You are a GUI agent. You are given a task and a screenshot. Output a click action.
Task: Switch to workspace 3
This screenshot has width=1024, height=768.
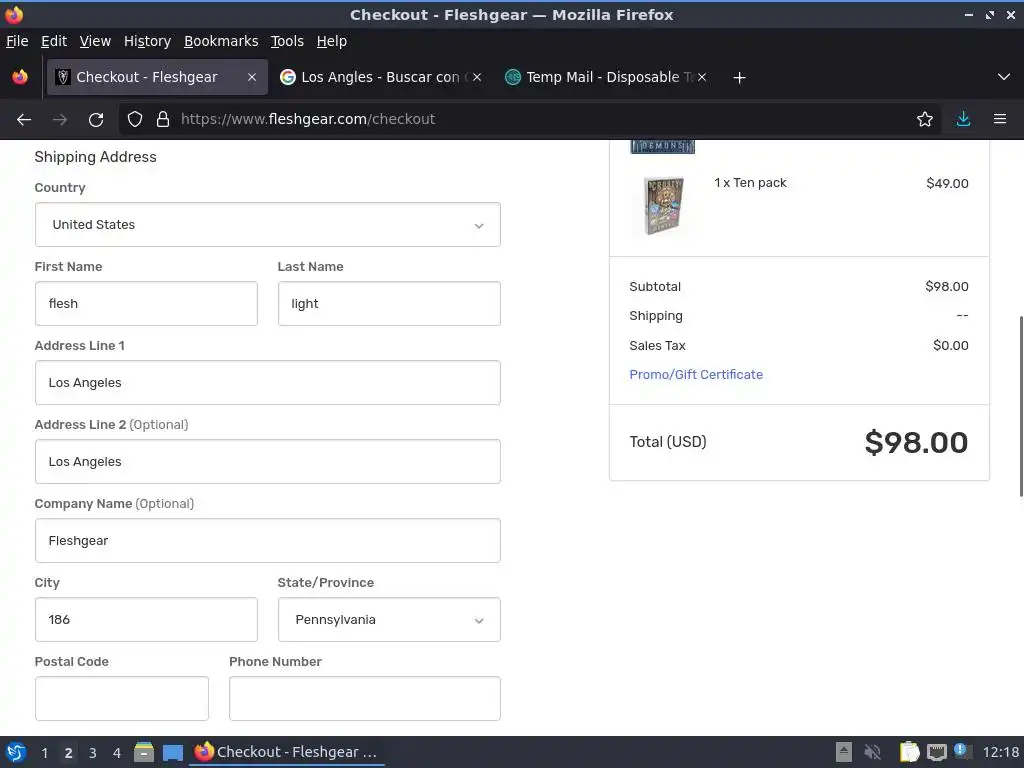click(93, 753)
